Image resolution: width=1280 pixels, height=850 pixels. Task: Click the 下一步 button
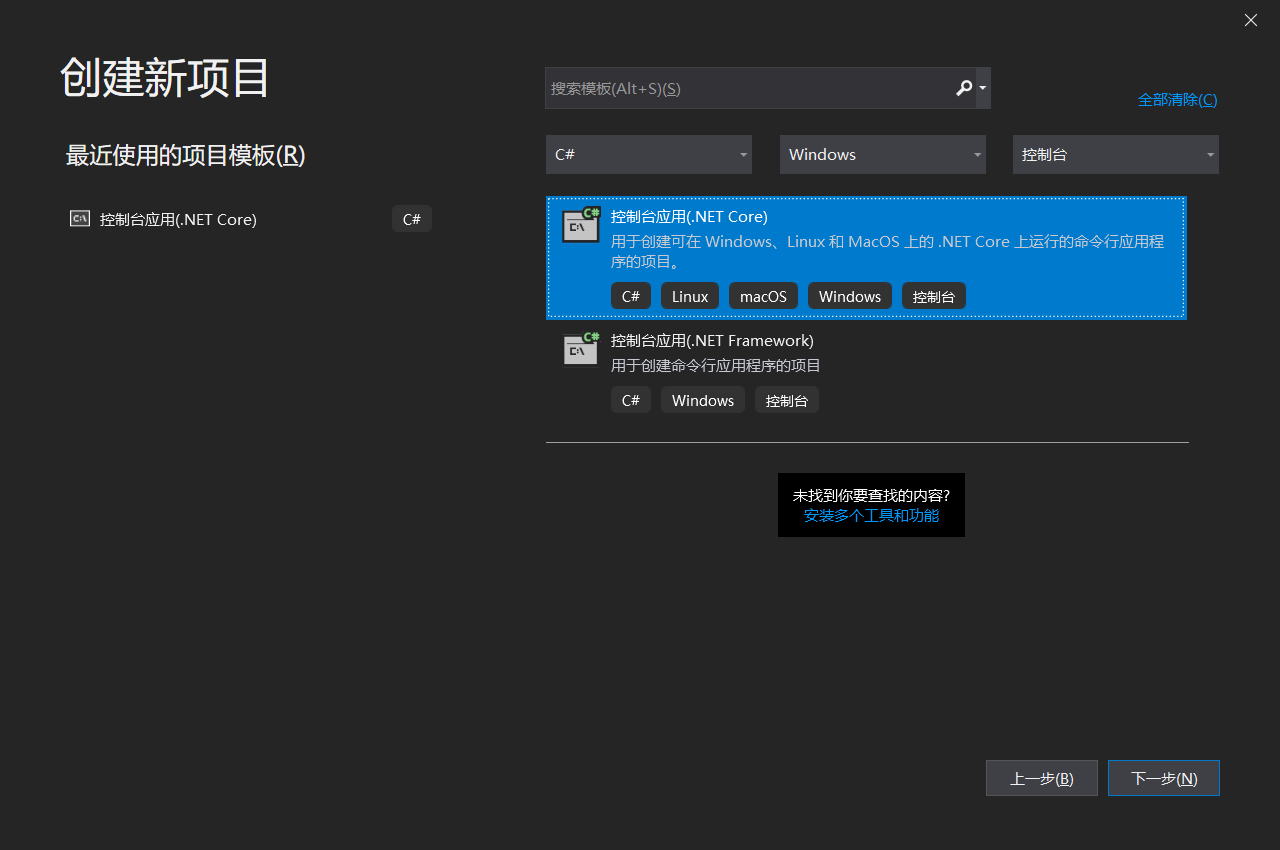click(1163, 777)
